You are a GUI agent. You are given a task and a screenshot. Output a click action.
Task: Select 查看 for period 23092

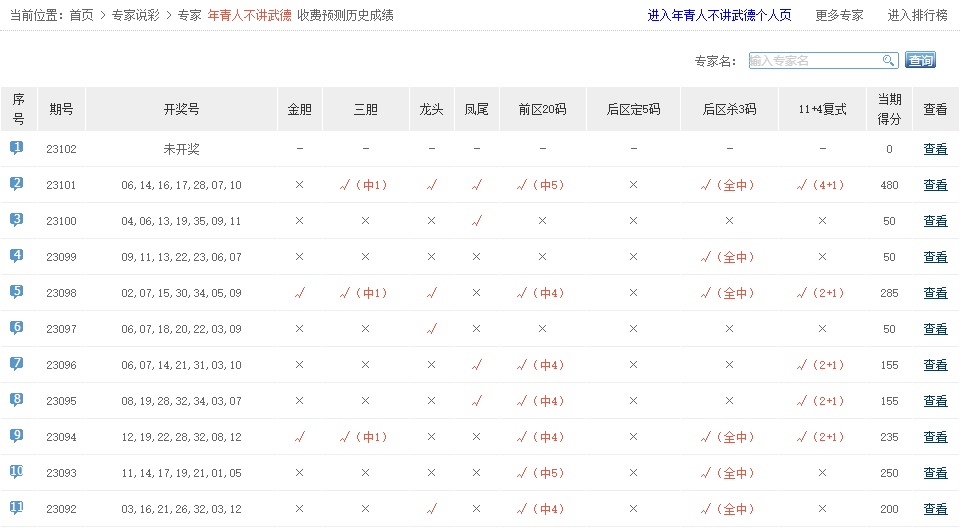(x=935, y=509)
